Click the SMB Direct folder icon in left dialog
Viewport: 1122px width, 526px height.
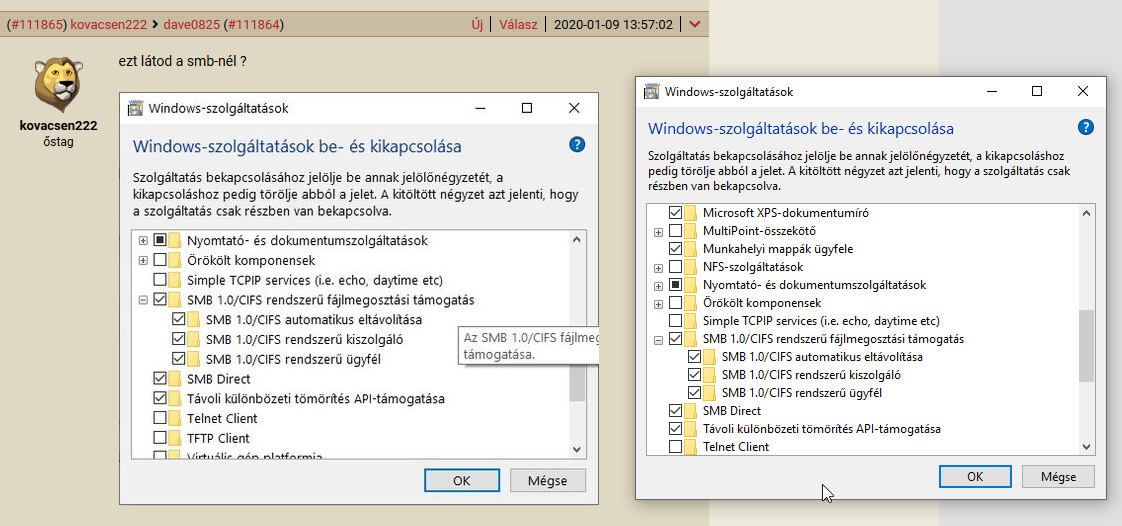click(x=175, y=378)
